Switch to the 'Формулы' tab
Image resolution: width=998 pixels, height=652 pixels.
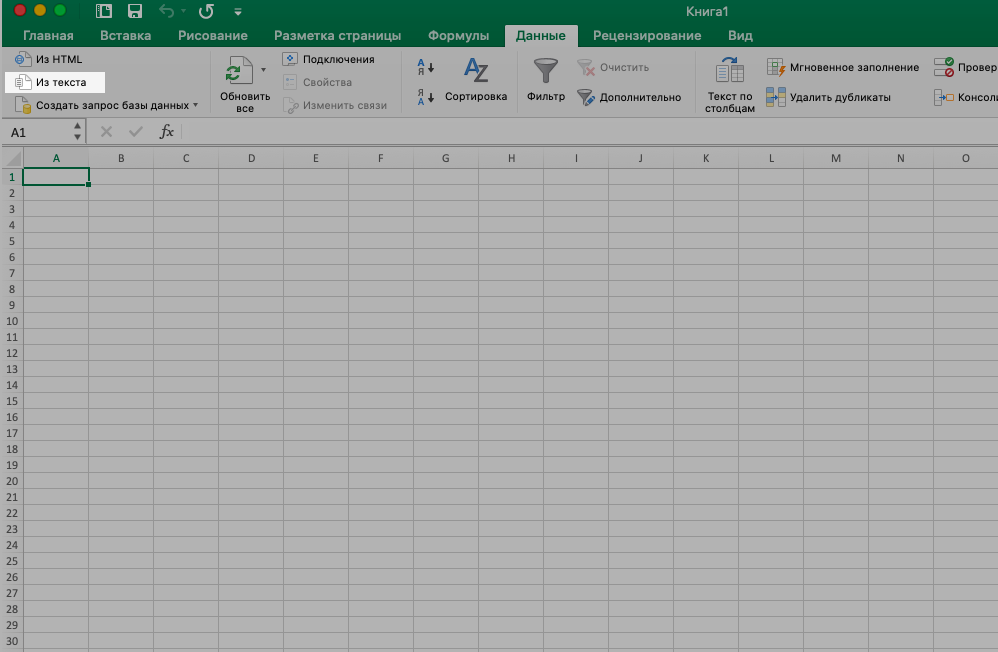click(x=458, y=36)
